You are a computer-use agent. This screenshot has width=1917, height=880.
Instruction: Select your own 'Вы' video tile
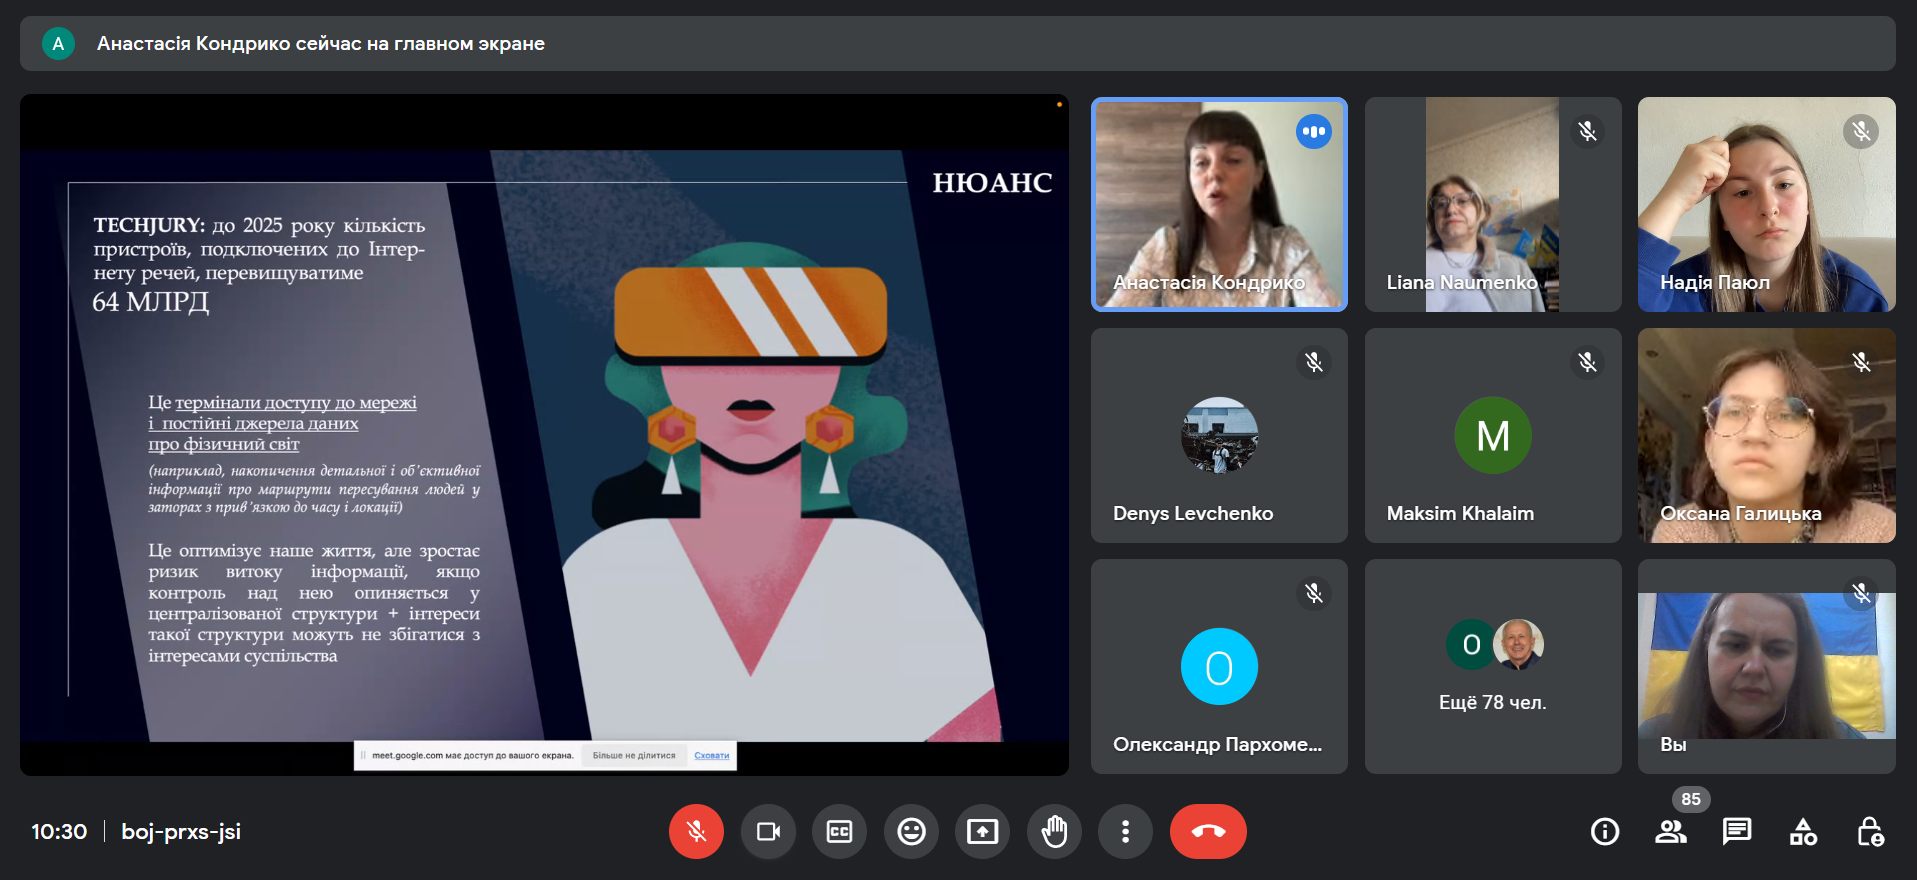click(1767, 666)
